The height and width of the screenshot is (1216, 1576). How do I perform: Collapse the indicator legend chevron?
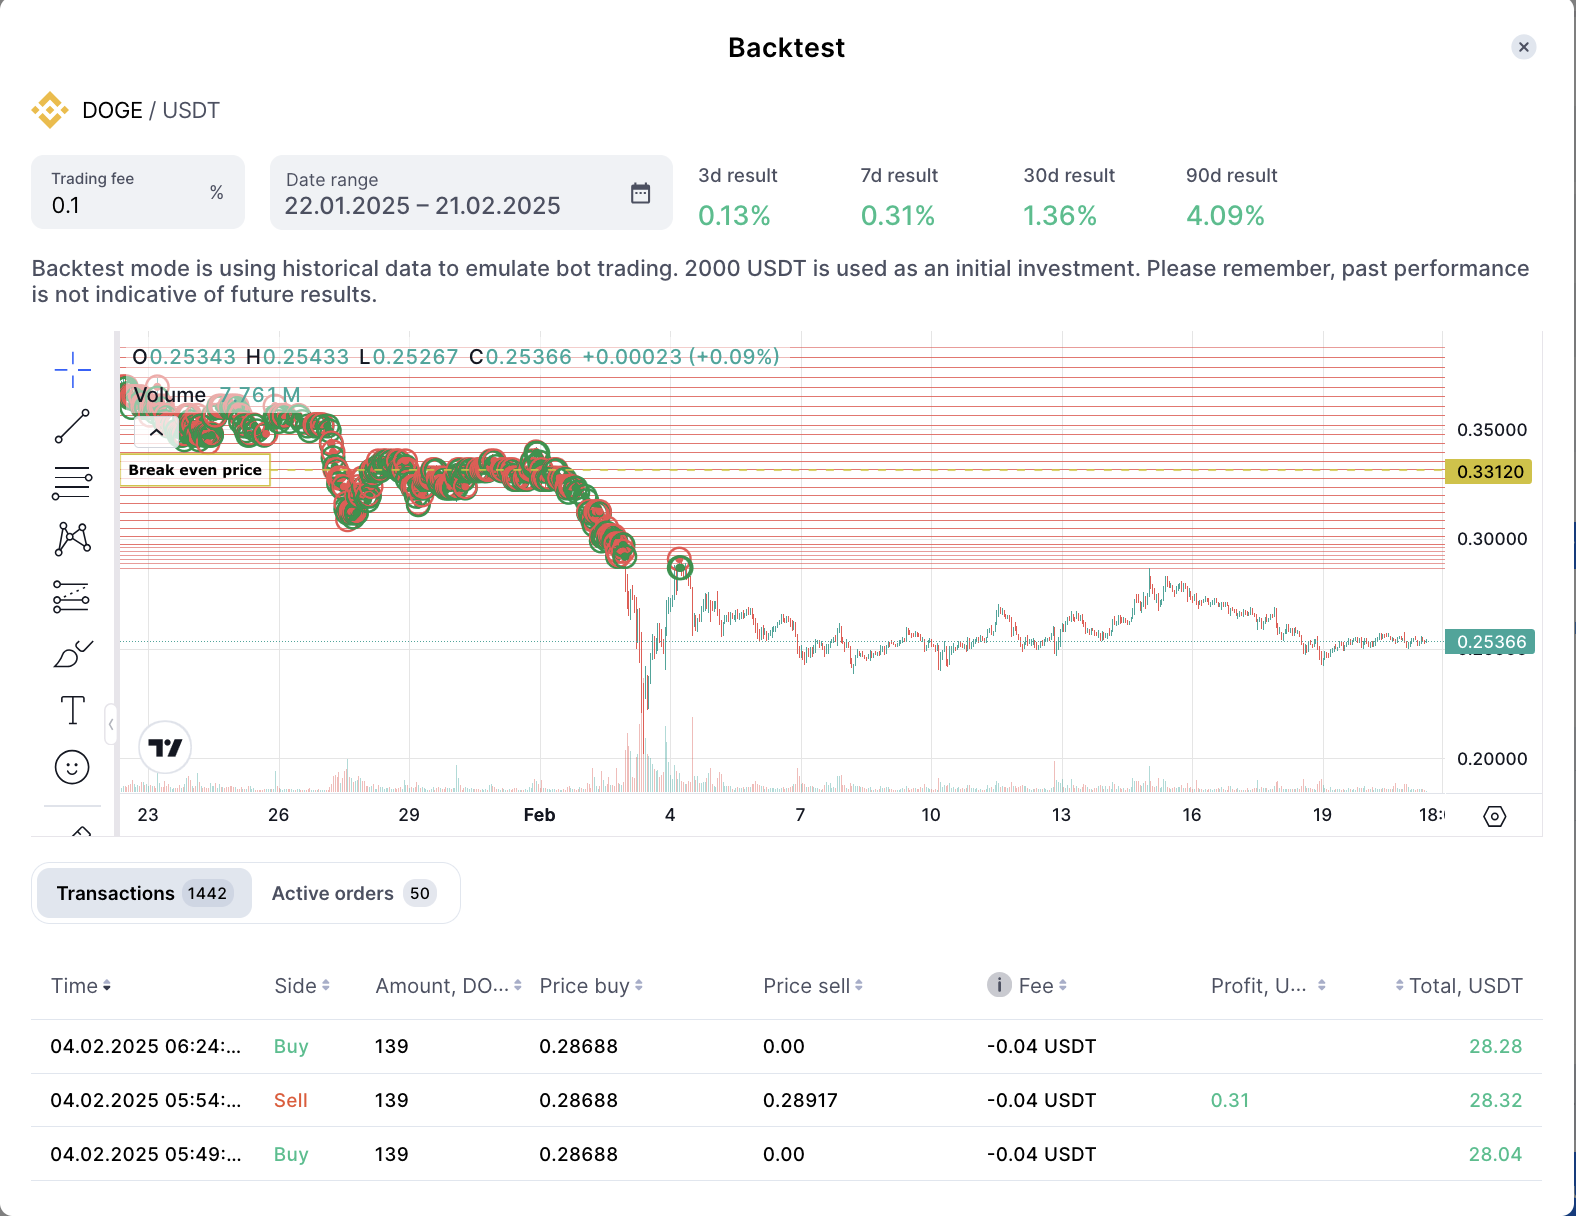tap(157, 433)
